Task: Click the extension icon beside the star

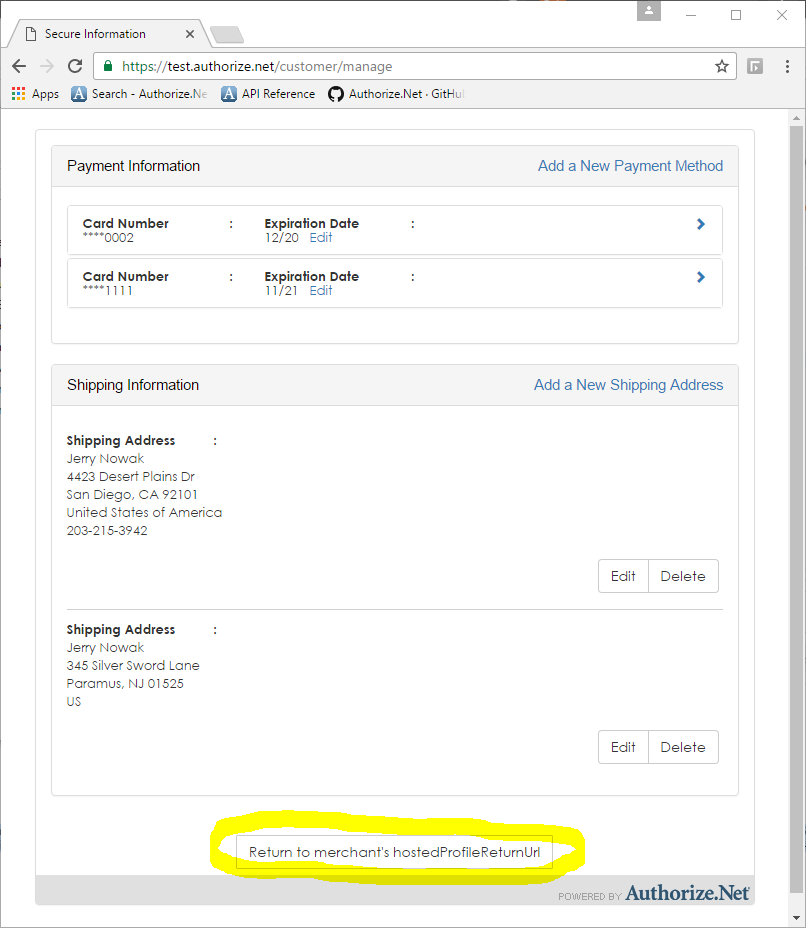Action: point(754,65)
